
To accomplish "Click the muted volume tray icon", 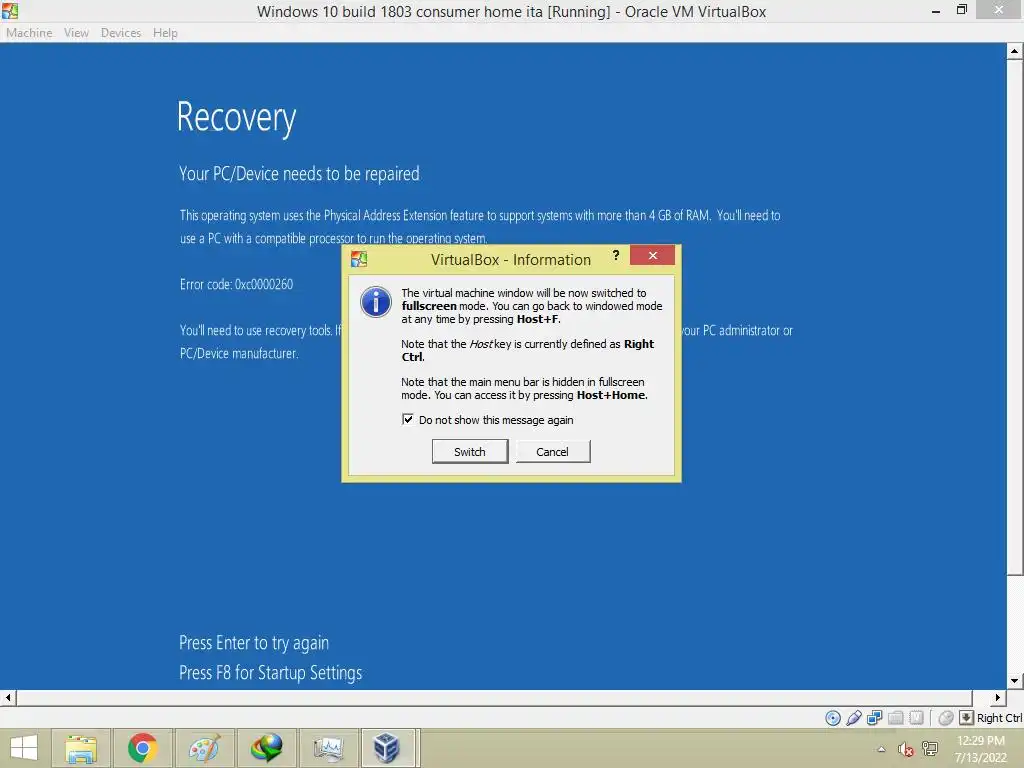I will point(905,749).
